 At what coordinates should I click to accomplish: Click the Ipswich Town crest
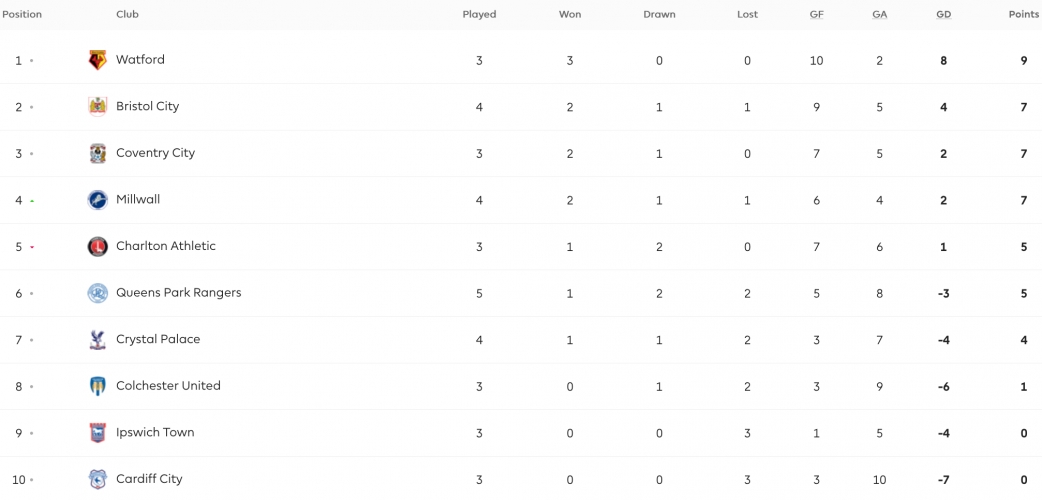98,433
